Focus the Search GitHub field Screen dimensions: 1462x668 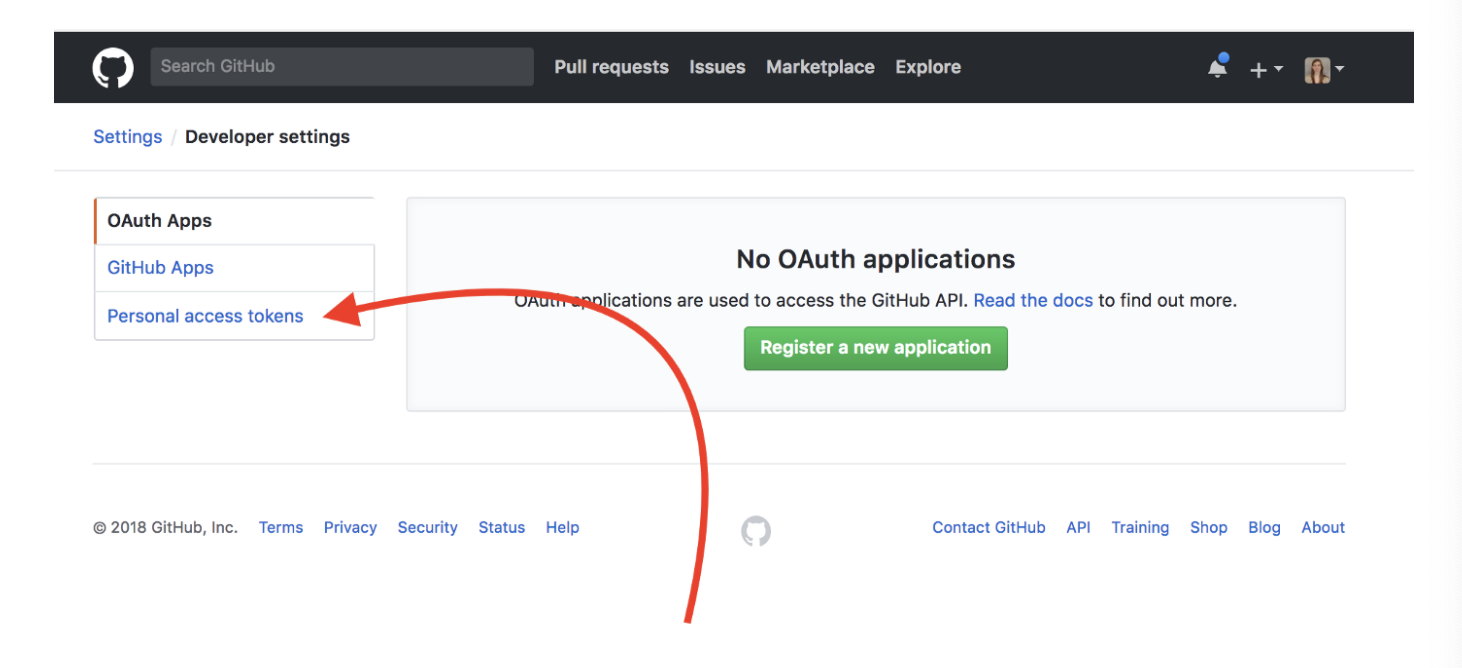342,67
